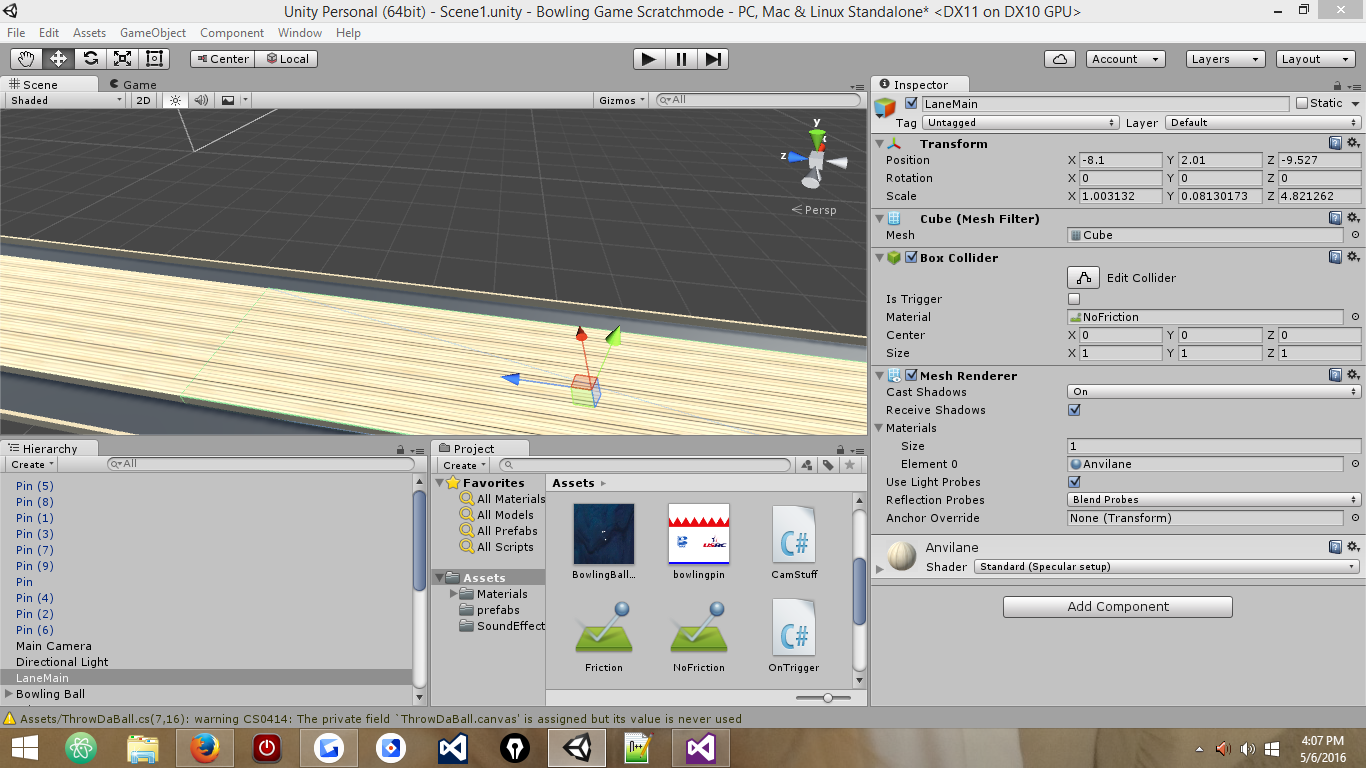Open the Shader dropdown
Screen dimensions: 1366x768
click(x=1167, y=567)
